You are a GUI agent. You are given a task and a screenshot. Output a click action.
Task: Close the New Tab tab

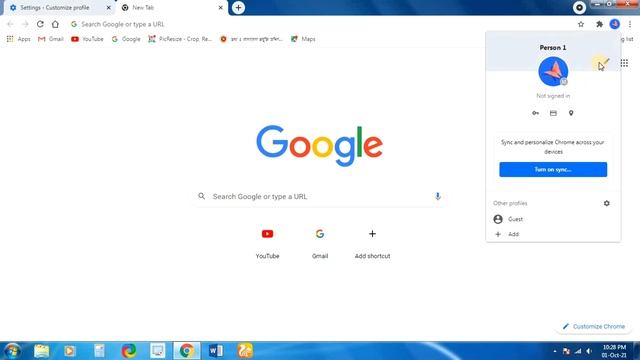(220, 8)
